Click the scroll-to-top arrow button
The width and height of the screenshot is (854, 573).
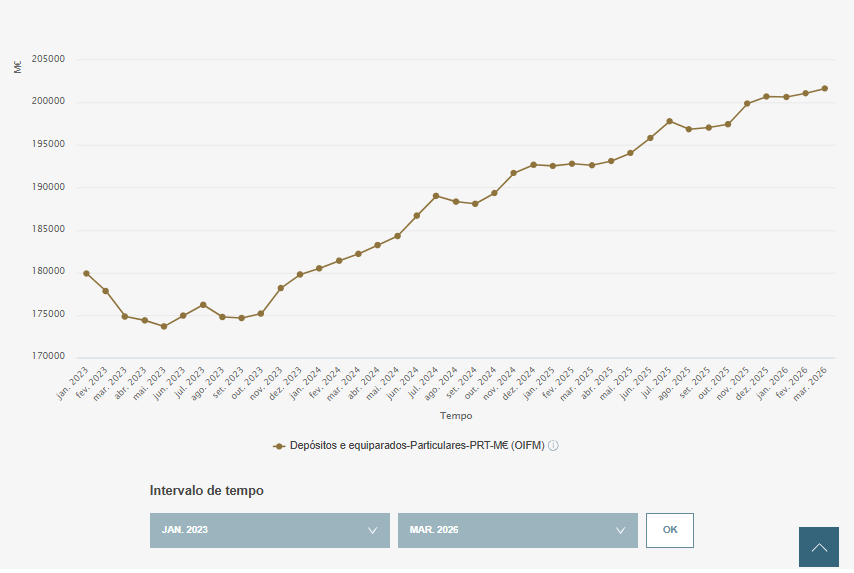click(819, 547)
